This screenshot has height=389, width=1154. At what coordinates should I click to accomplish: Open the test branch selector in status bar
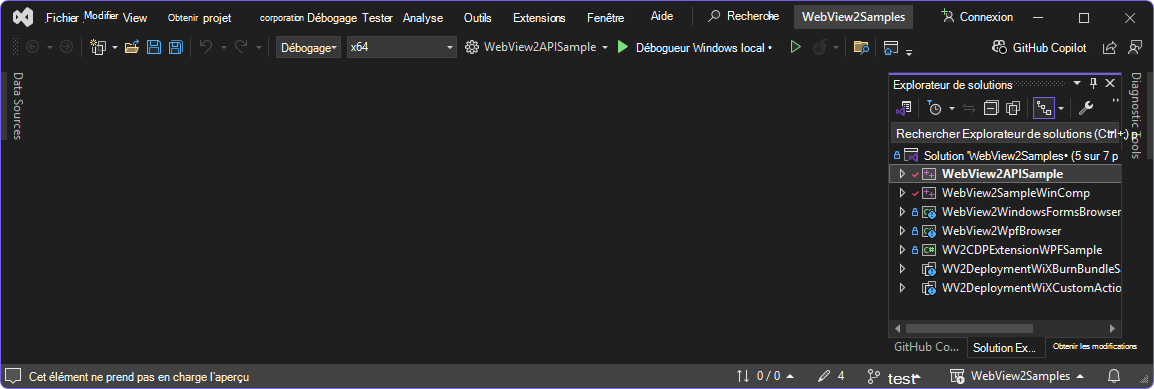pyautogui.click(x=894, y=377)
